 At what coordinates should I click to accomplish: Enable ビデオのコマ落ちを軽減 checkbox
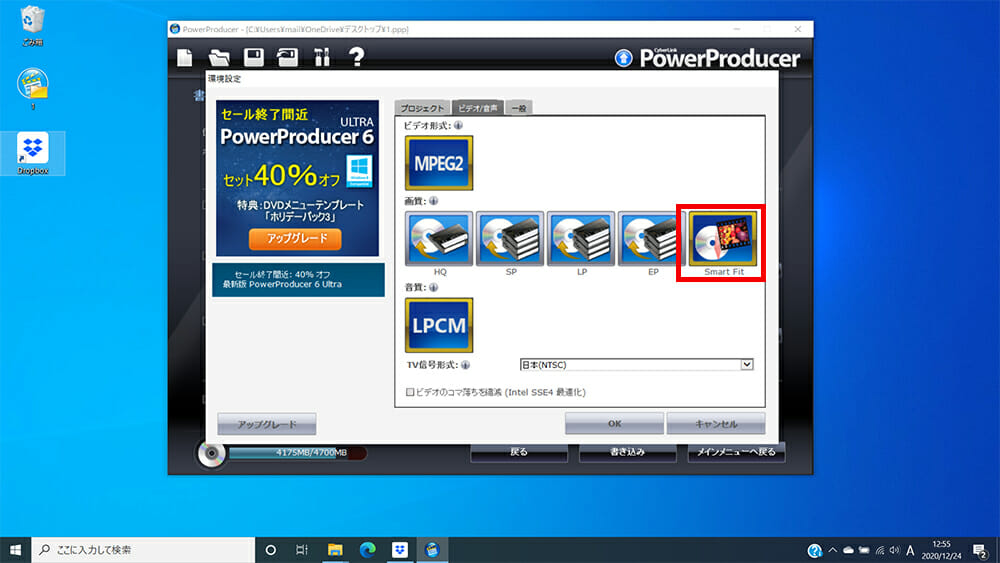coord(410,392)
